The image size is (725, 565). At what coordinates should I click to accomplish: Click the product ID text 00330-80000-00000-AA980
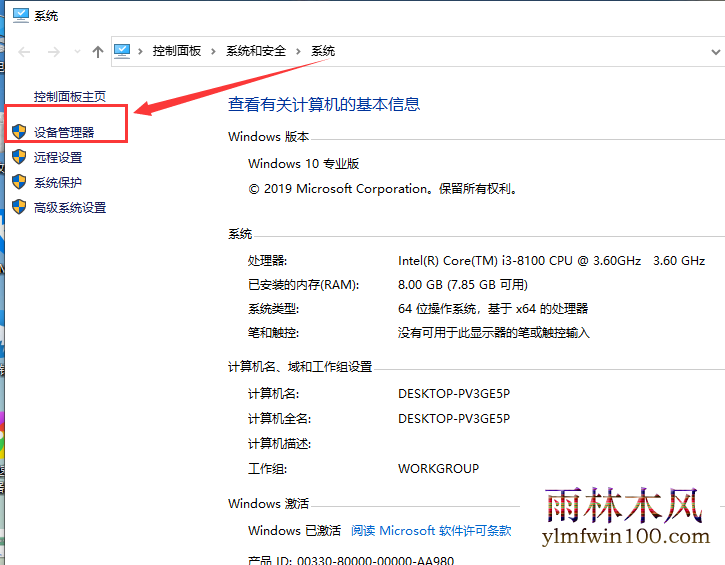(x=375, y=560)
